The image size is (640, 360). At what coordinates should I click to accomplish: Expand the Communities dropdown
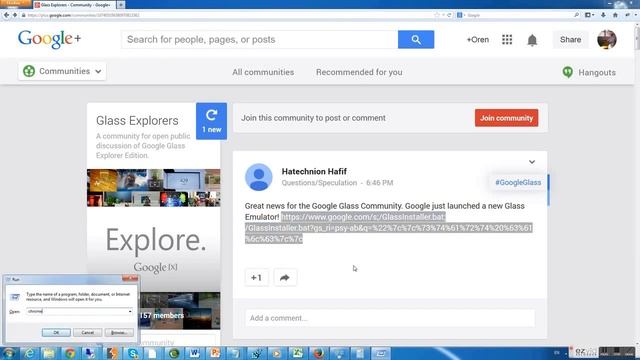pyautogui.click(x=98, y=71)
